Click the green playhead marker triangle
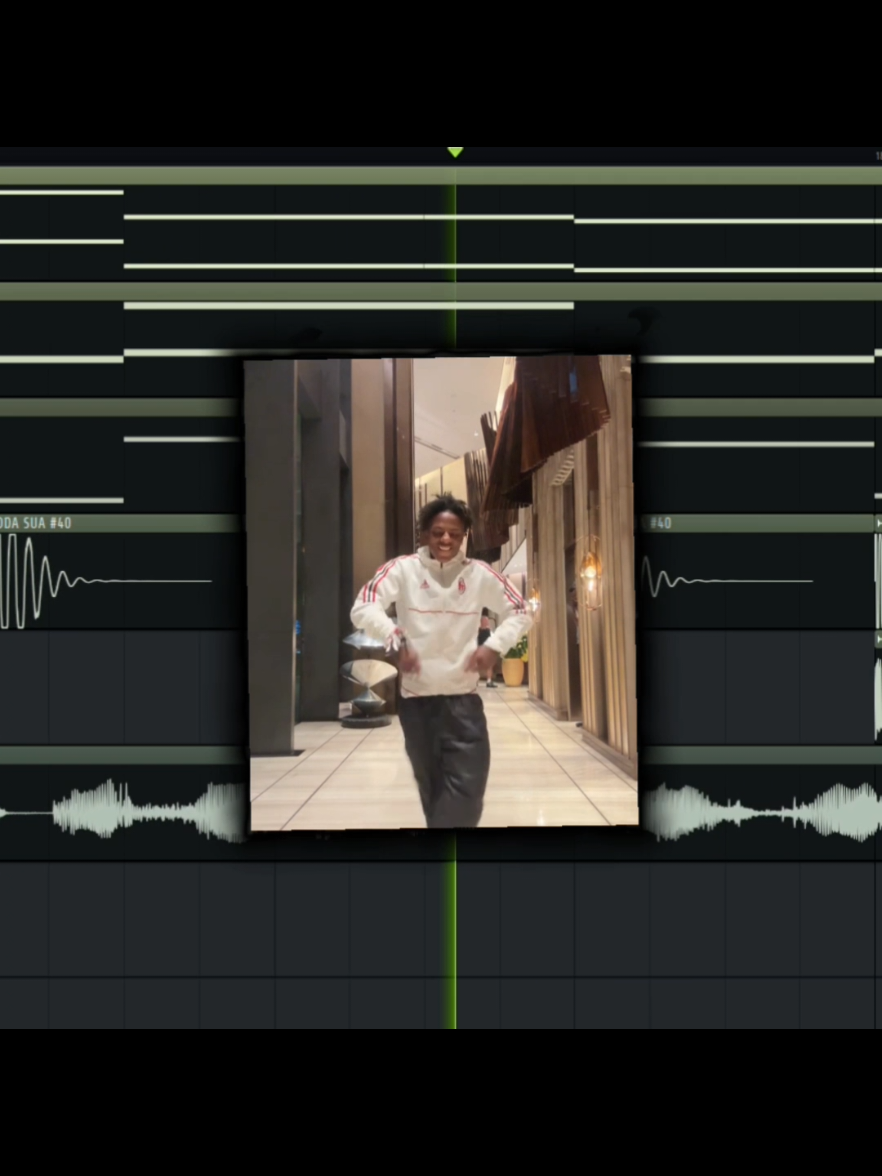 click(x=455, y=152)
